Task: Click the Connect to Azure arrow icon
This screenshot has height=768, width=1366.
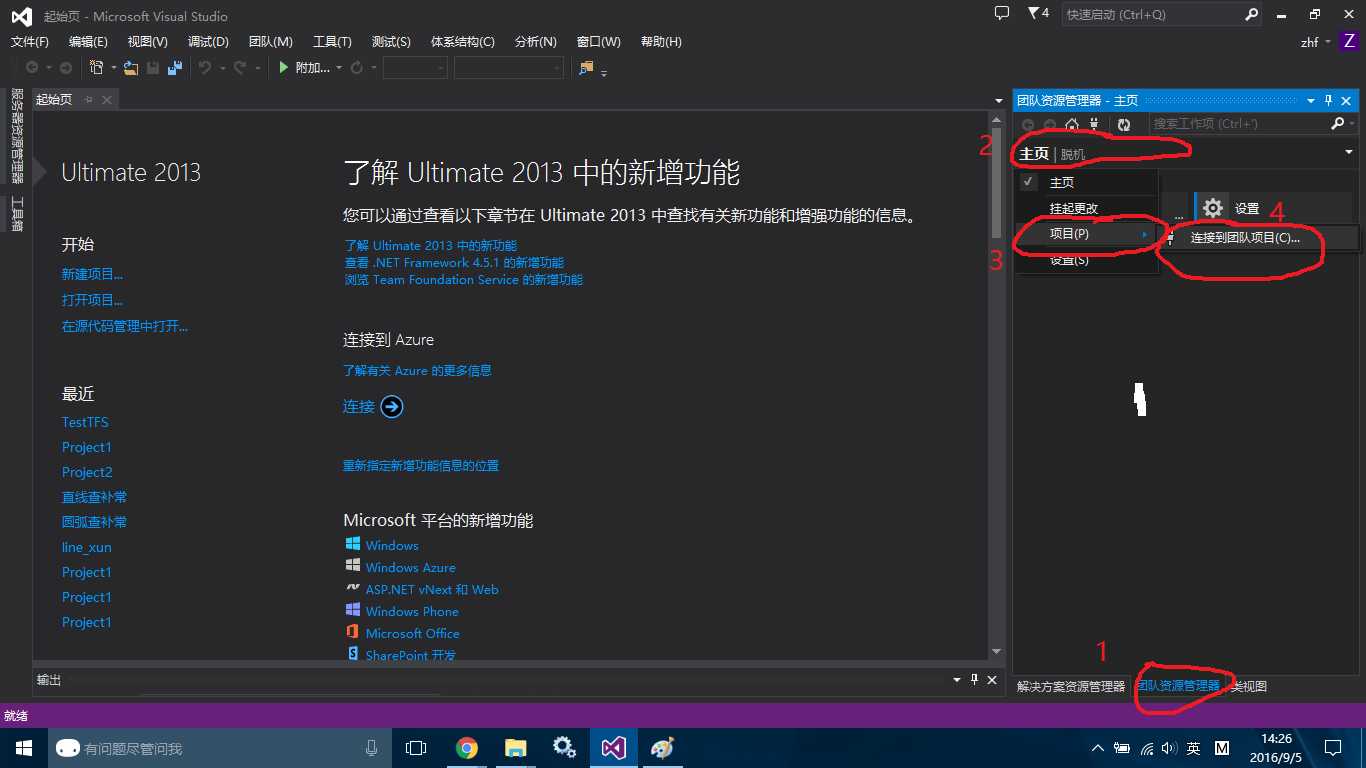Action: point(392,406)
